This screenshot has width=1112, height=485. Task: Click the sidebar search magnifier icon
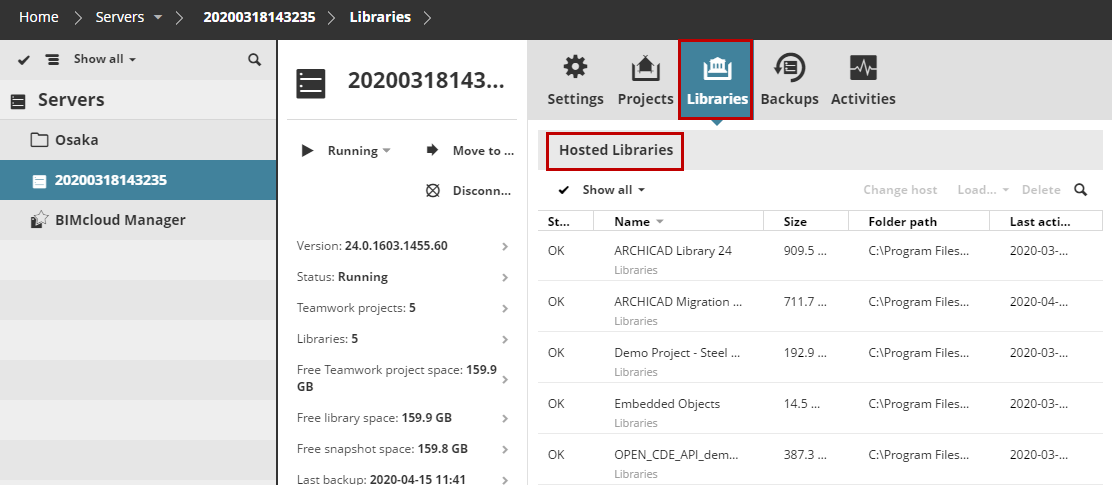(255, 60)
